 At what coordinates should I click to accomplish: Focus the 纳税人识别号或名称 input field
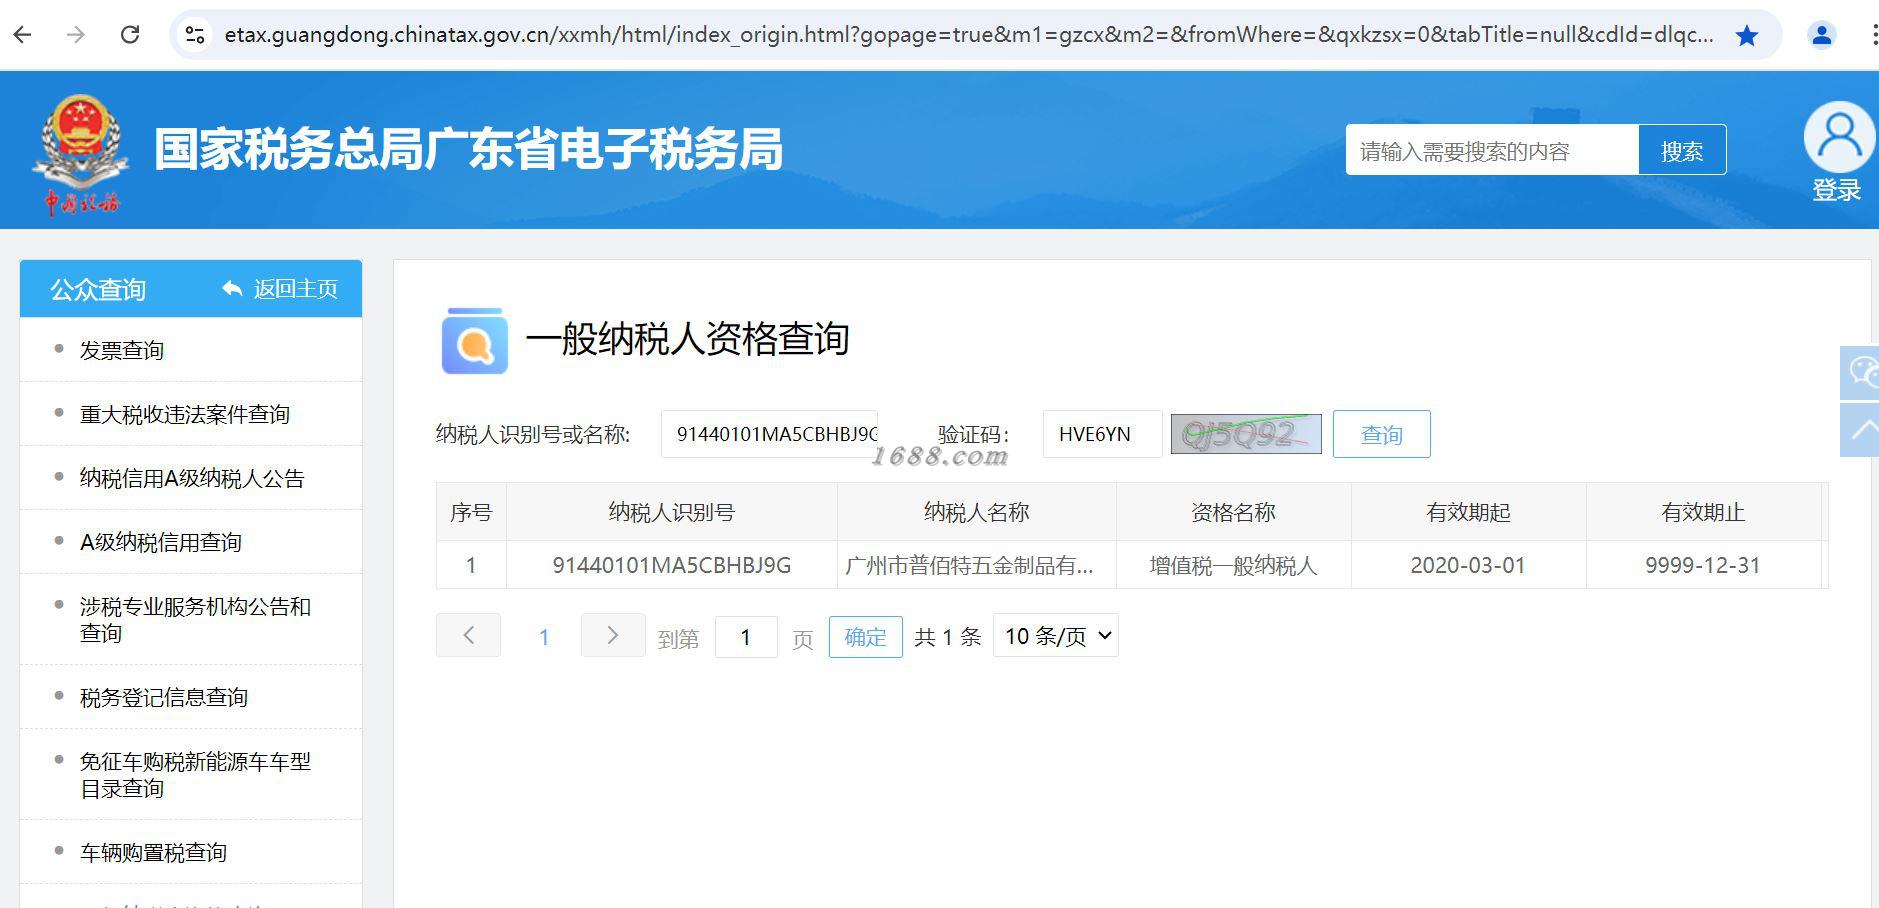pos(769,434)
